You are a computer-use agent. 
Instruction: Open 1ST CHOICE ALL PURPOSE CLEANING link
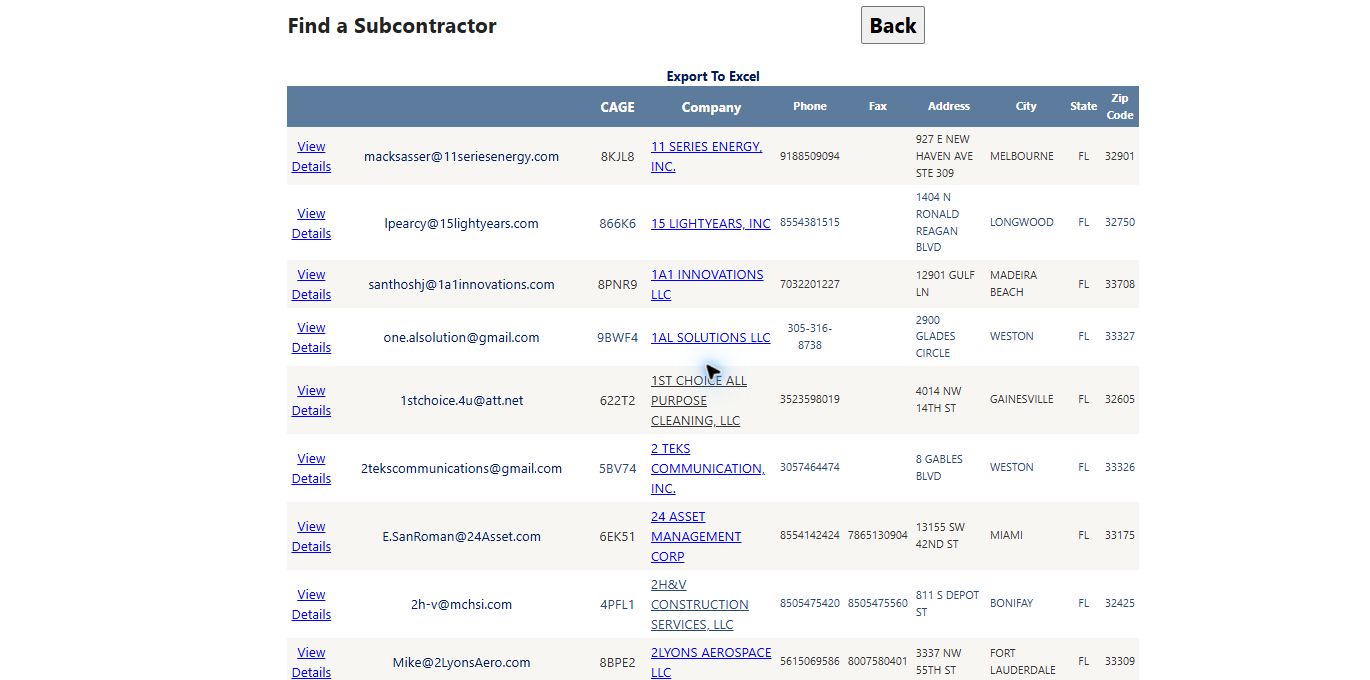point(699,401)
